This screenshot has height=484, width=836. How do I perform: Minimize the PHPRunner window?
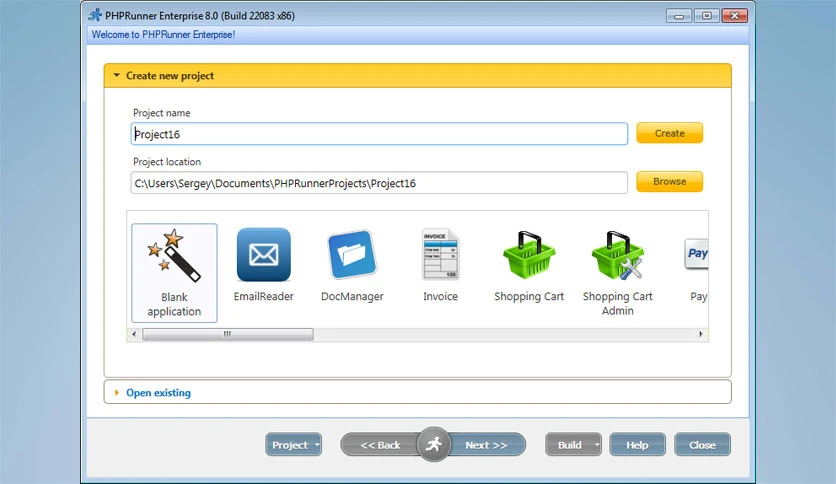coord(679,16)
